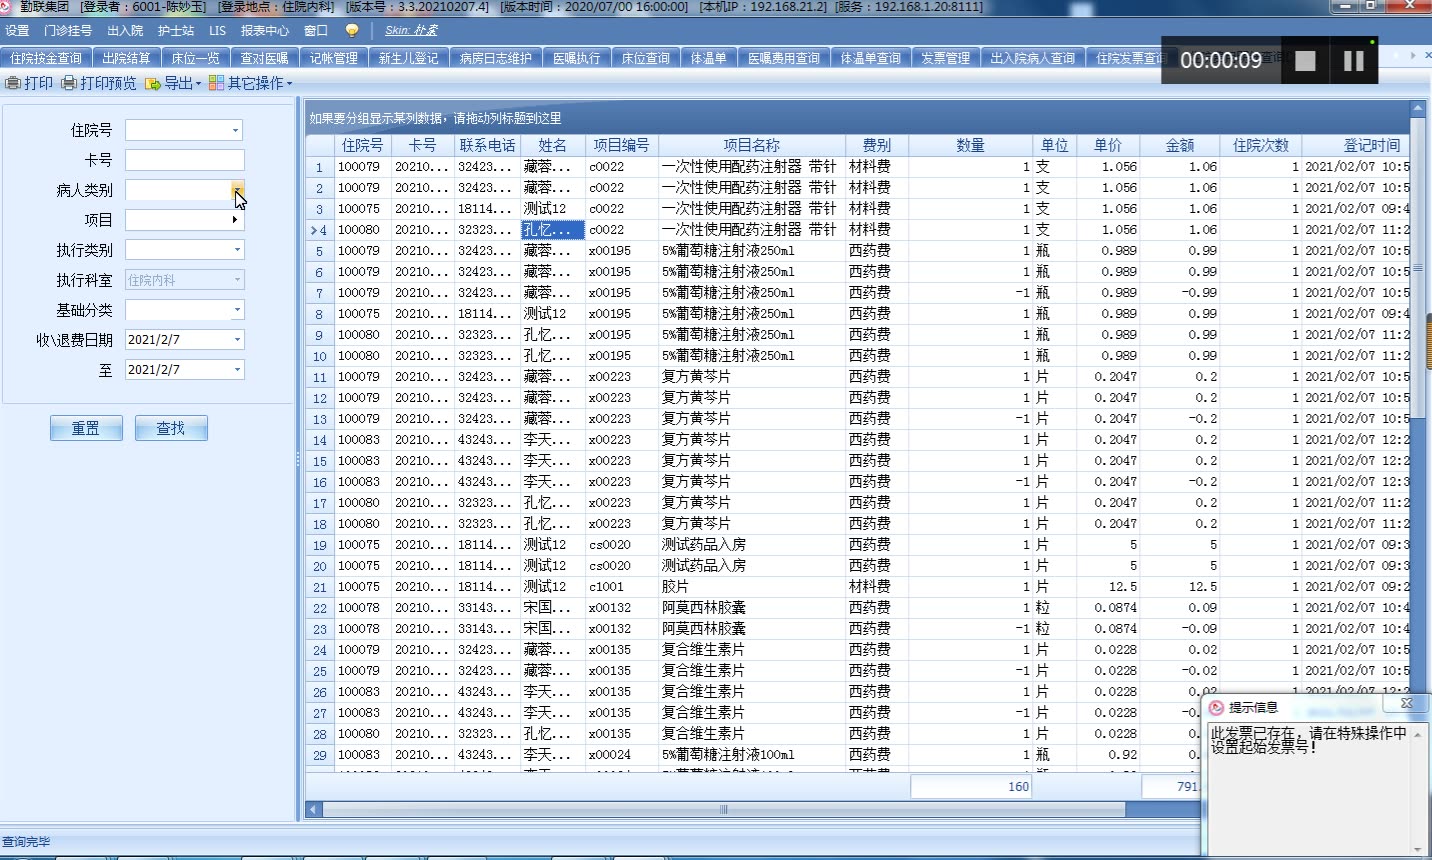Switch to 出入院病人查询 tab
Image resolution: width=1432 pixels, height=860 pixels.
[x=1033, y=58]
